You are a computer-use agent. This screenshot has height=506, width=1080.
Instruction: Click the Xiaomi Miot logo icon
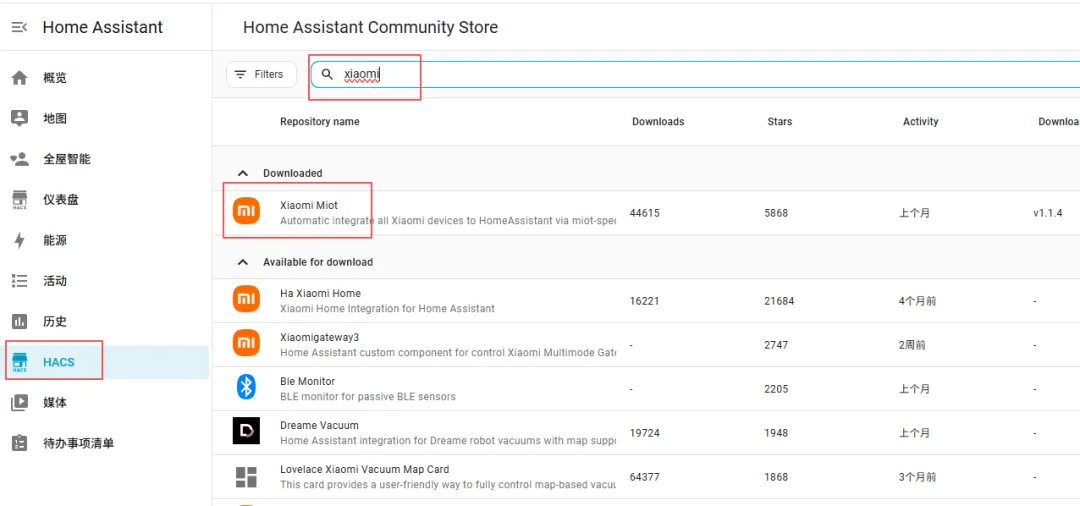coord(246,211)
